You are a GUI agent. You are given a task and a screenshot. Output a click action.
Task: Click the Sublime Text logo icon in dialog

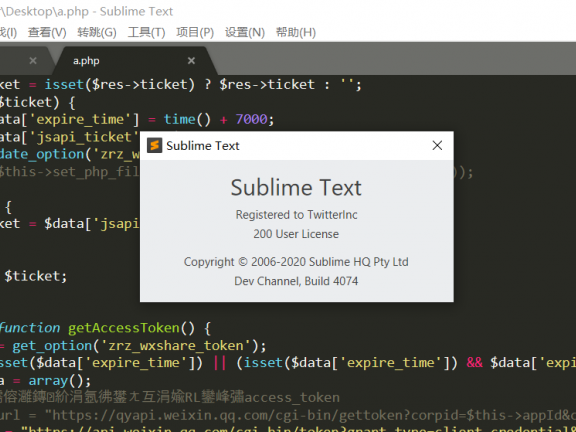155,145
